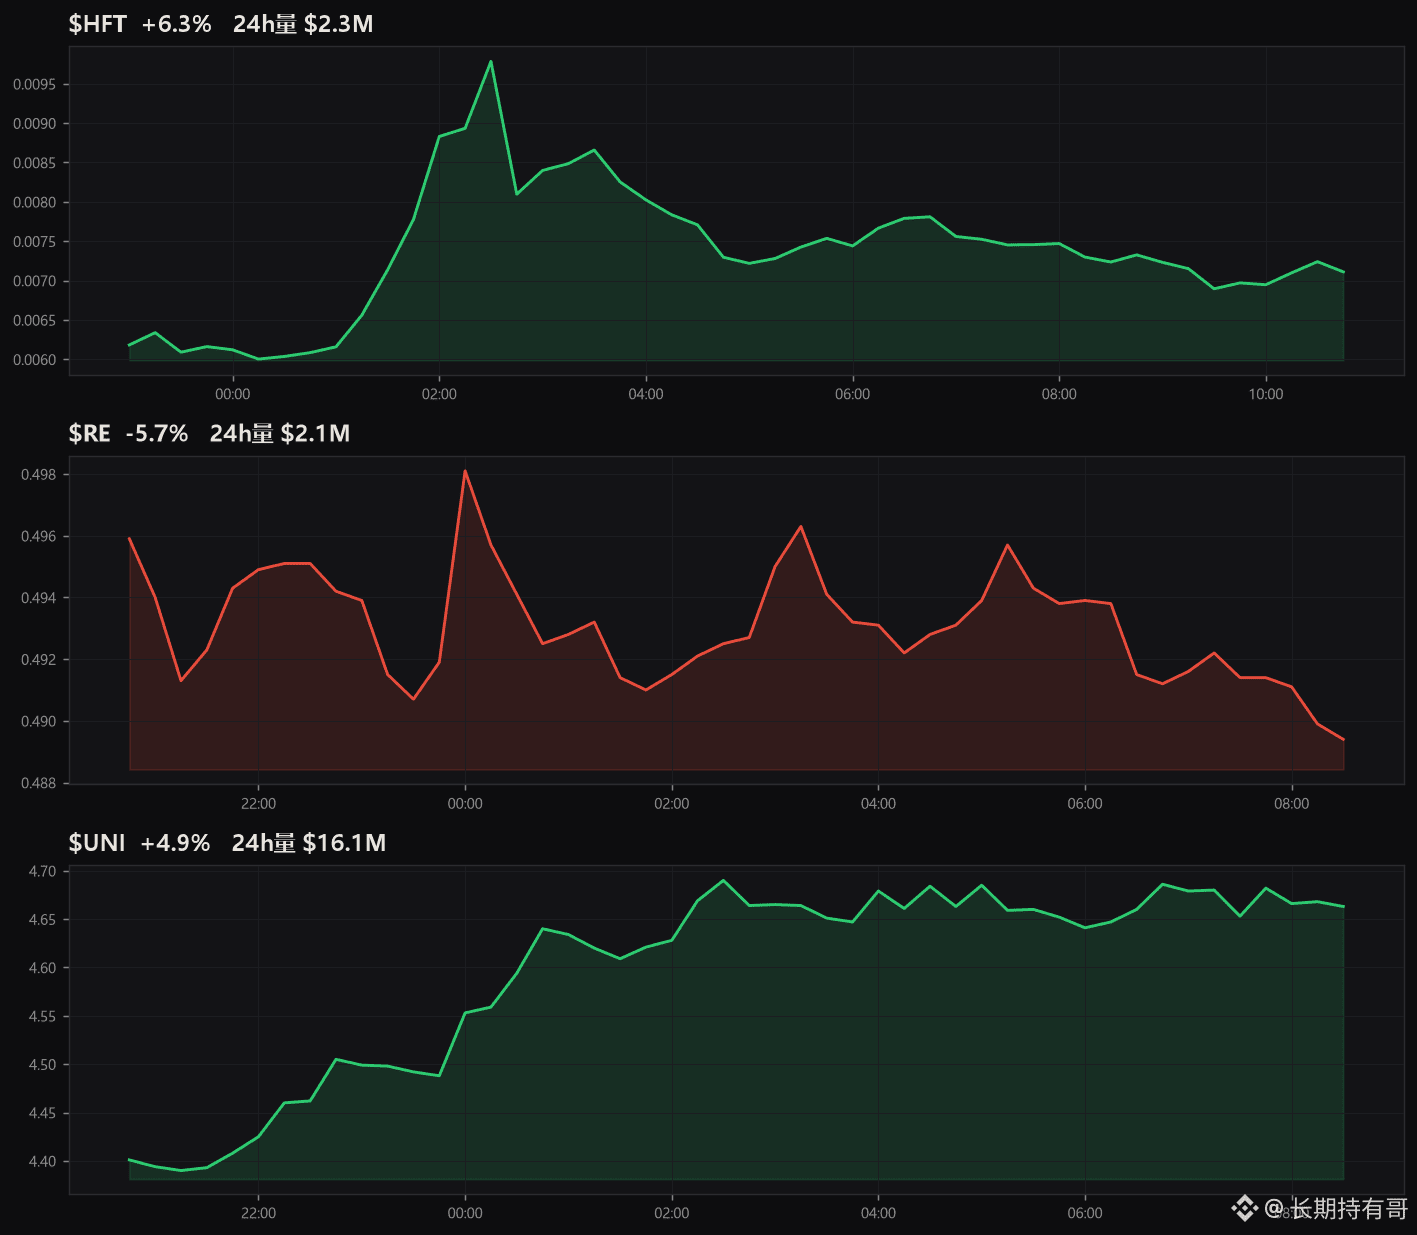Click the 4.70 price axis label
Viewport: 1417px width, 1235px height.
click(43, 872)
